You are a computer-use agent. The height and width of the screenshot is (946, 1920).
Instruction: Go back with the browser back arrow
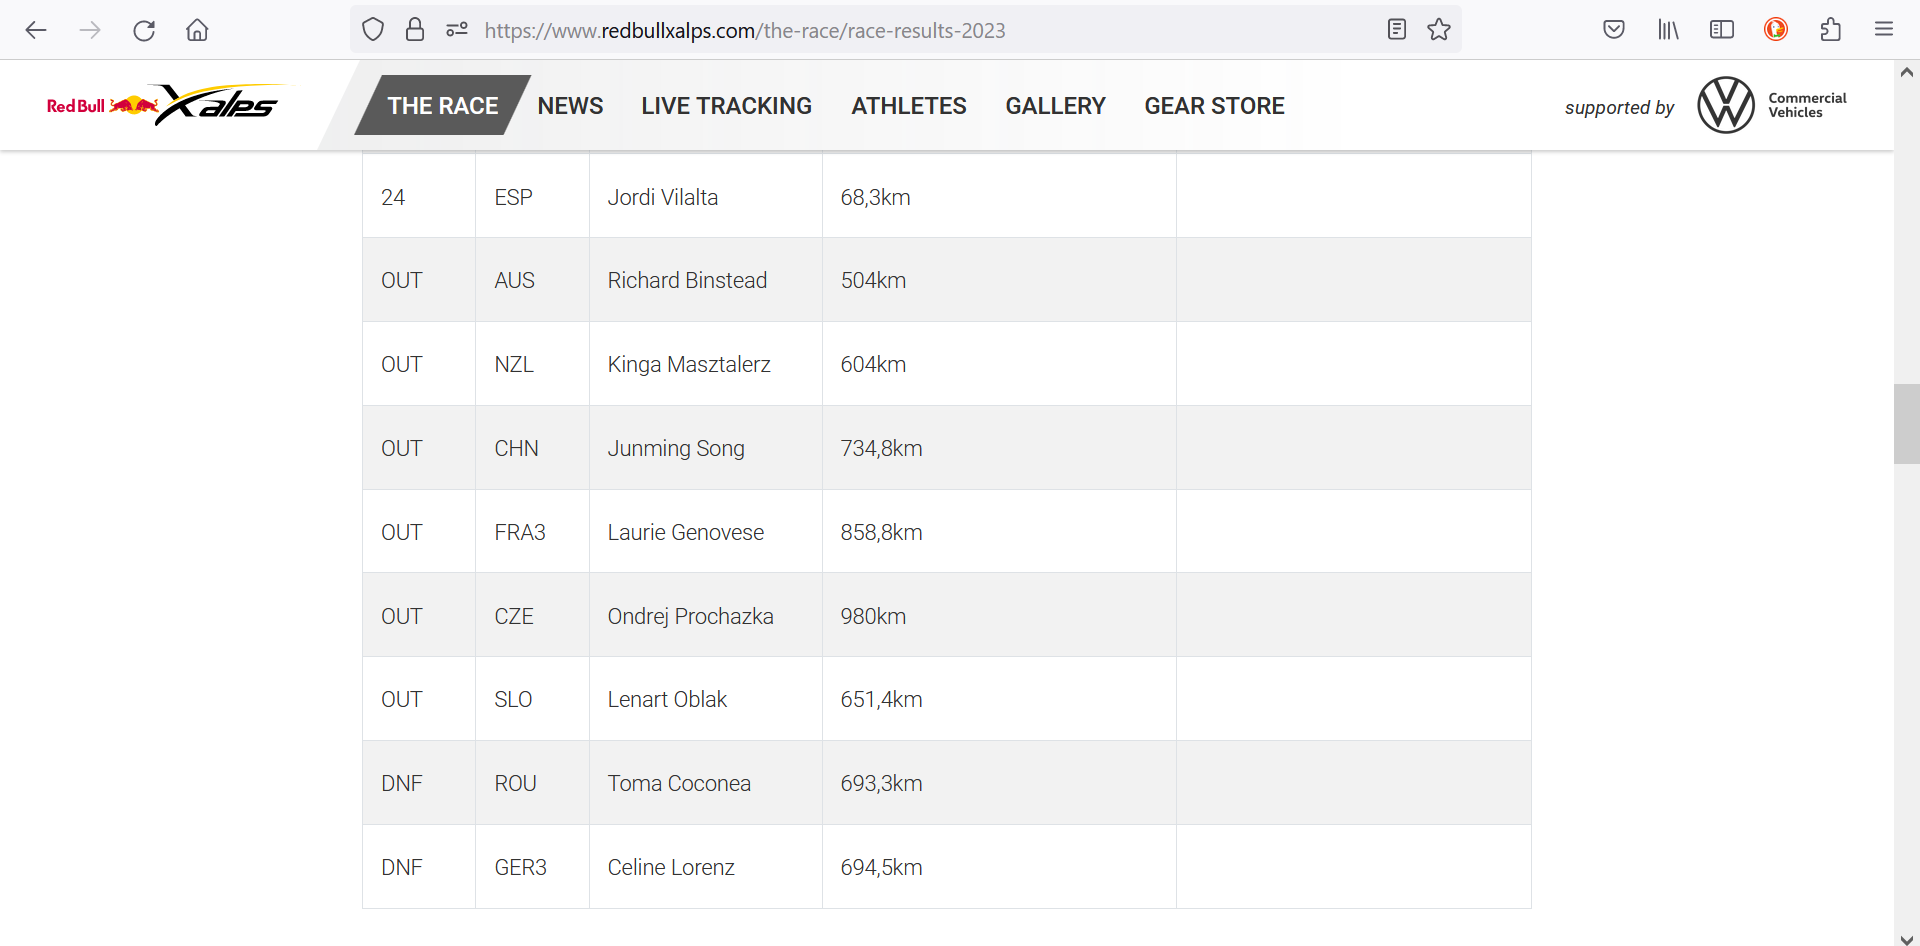[36, 30]
